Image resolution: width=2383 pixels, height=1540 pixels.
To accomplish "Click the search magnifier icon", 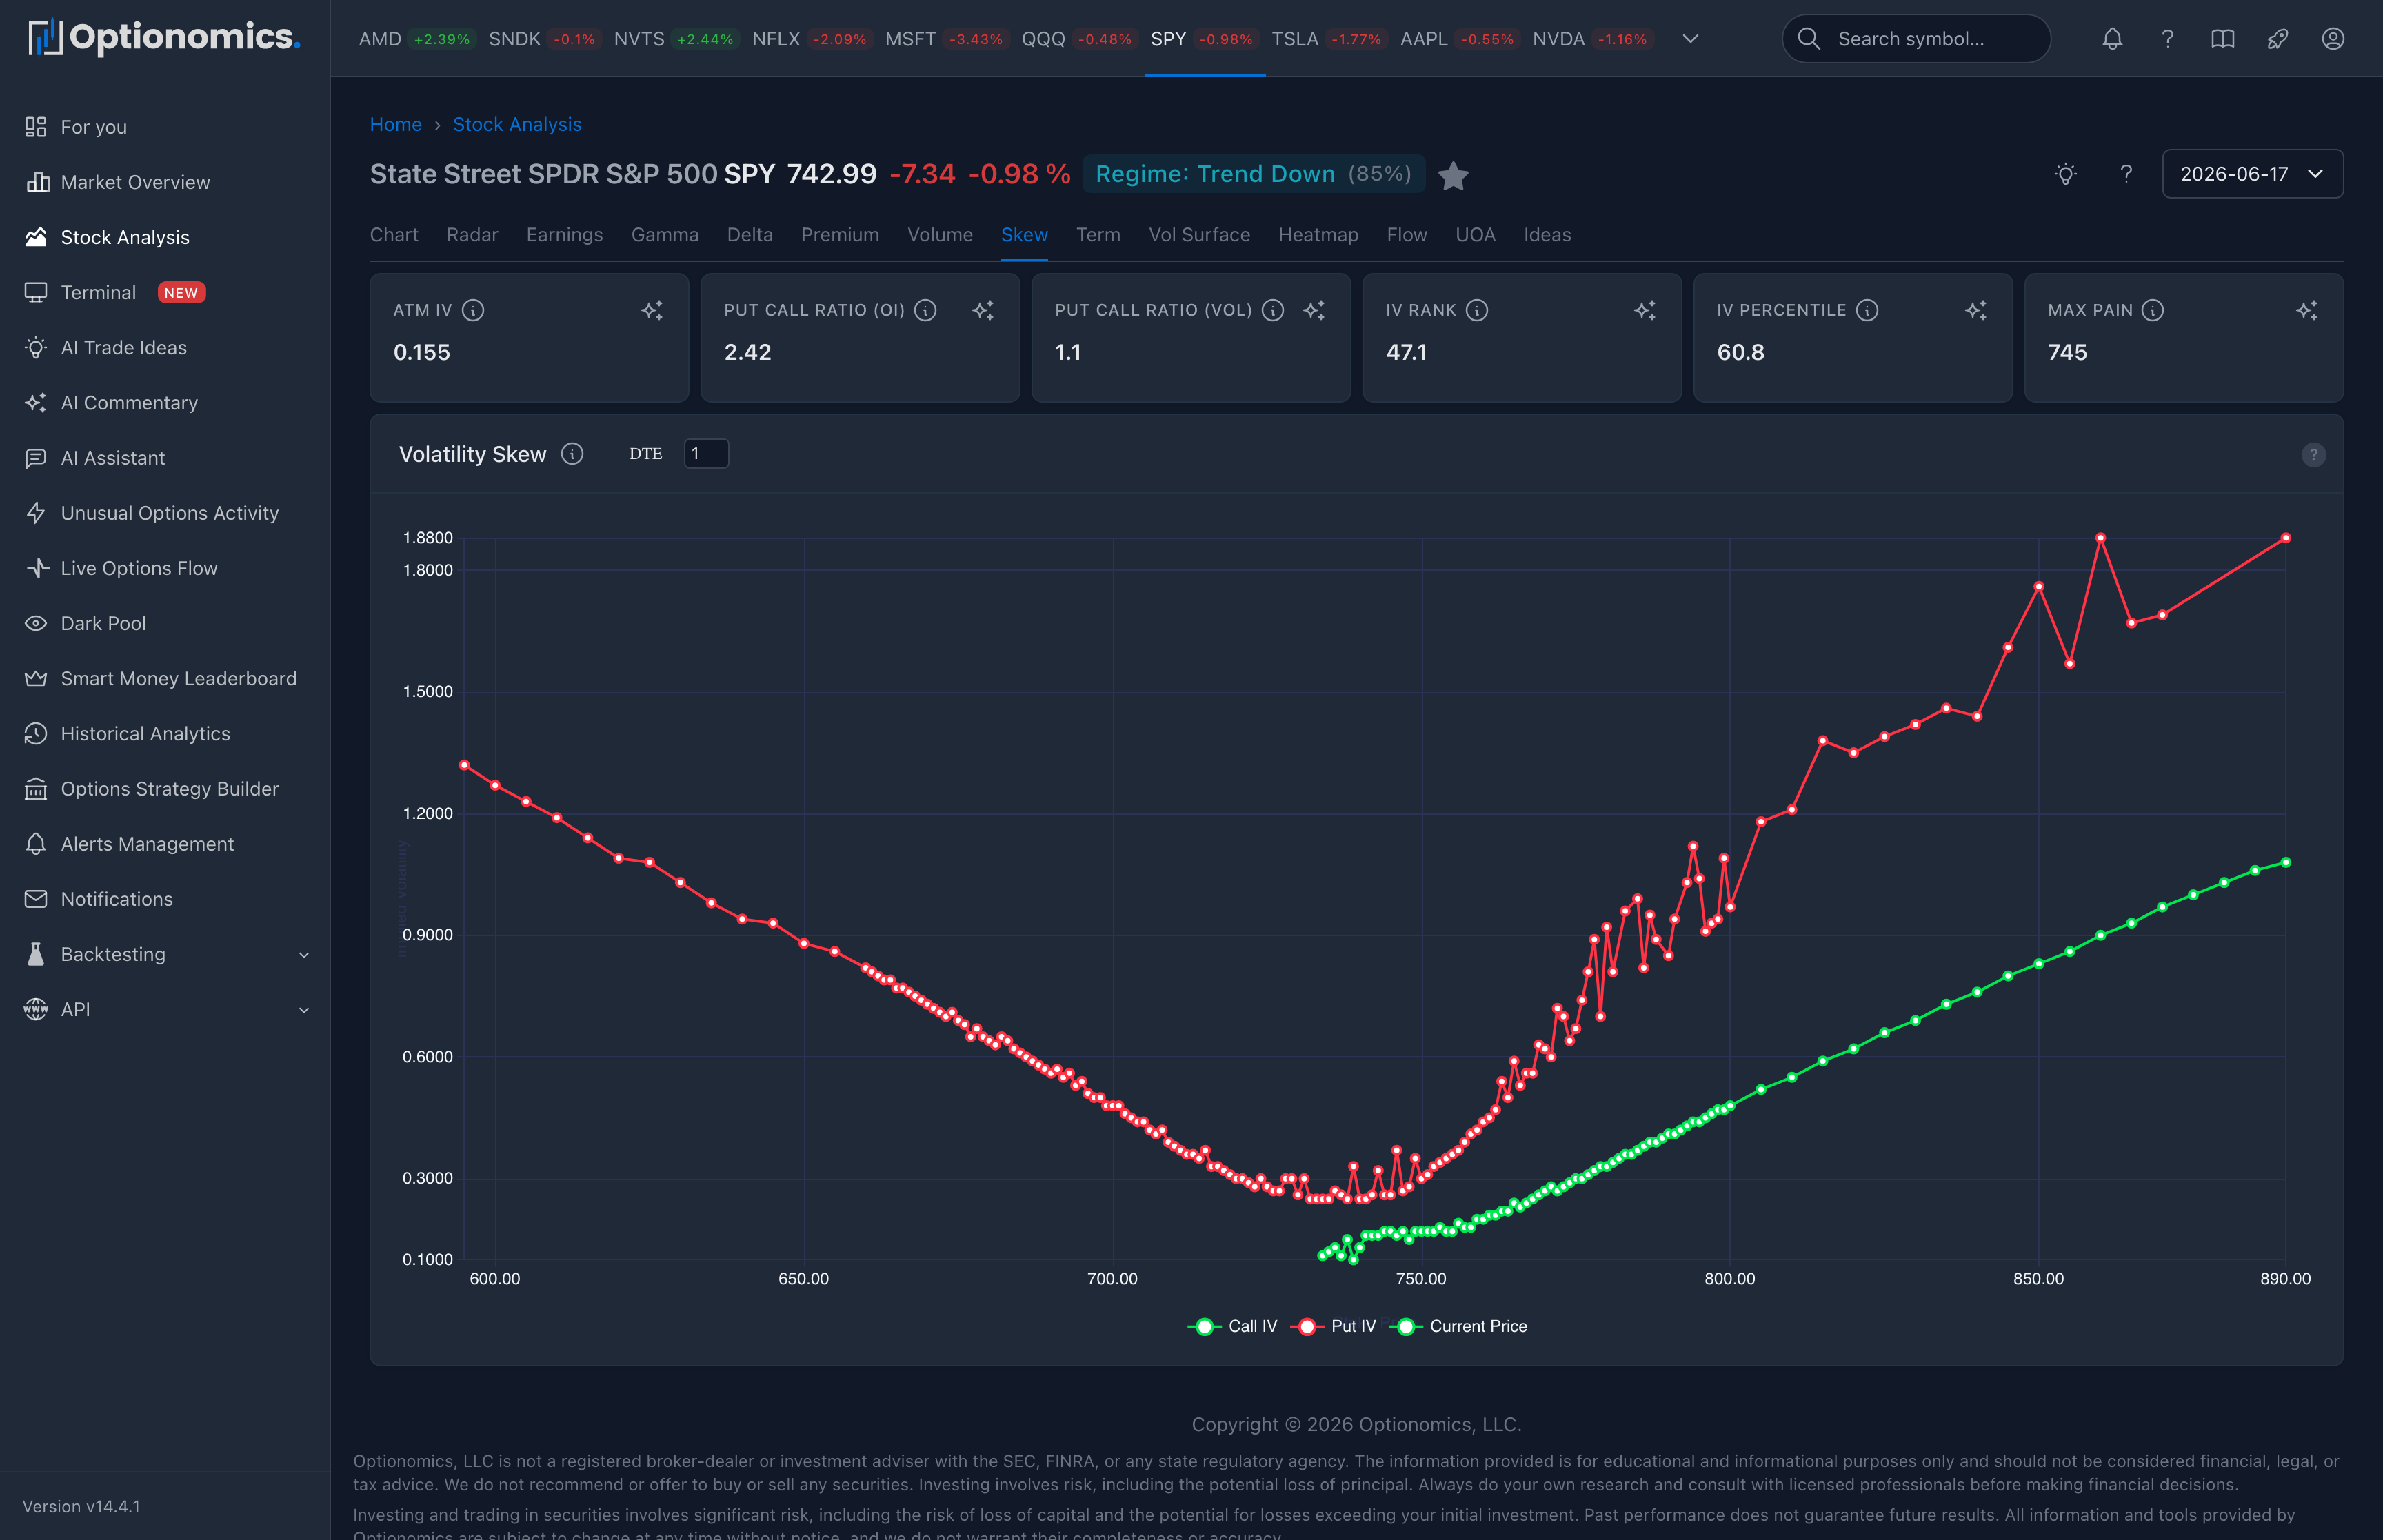I will pos(1808,39).
